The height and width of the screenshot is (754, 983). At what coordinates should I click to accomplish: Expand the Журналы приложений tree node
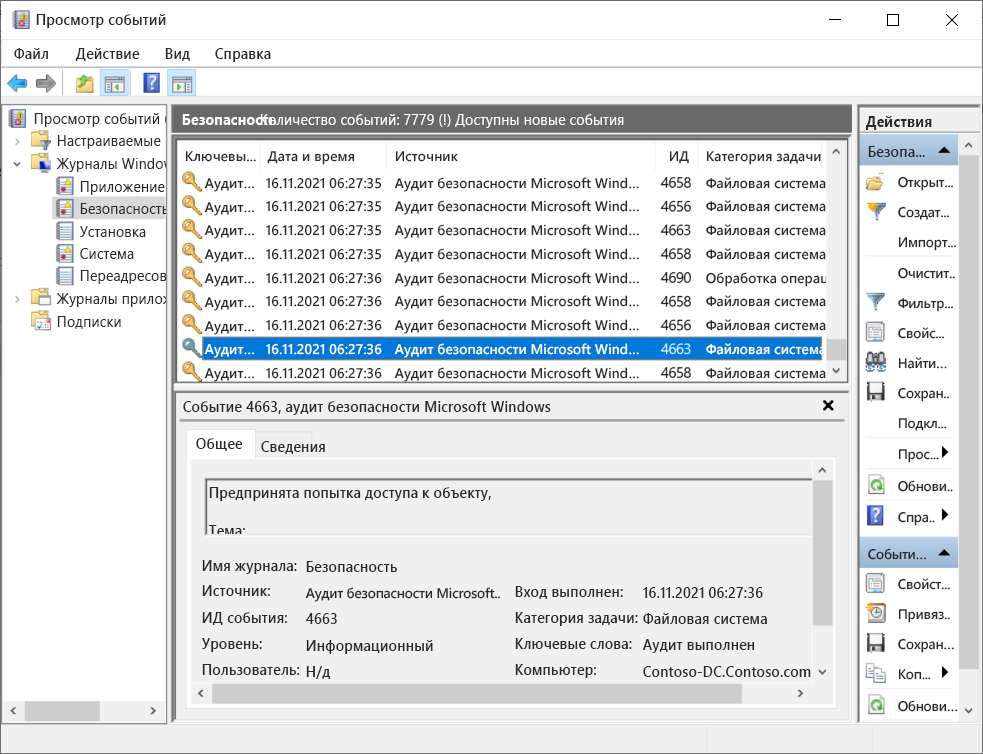pos(18,300)
